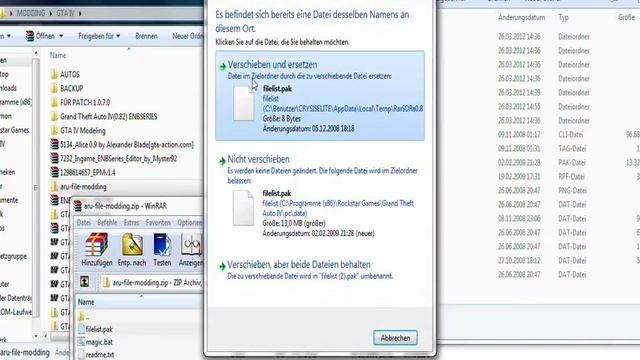
Task: Expand arrow after GTA IV breadcrumb
Action: [80, 13]
